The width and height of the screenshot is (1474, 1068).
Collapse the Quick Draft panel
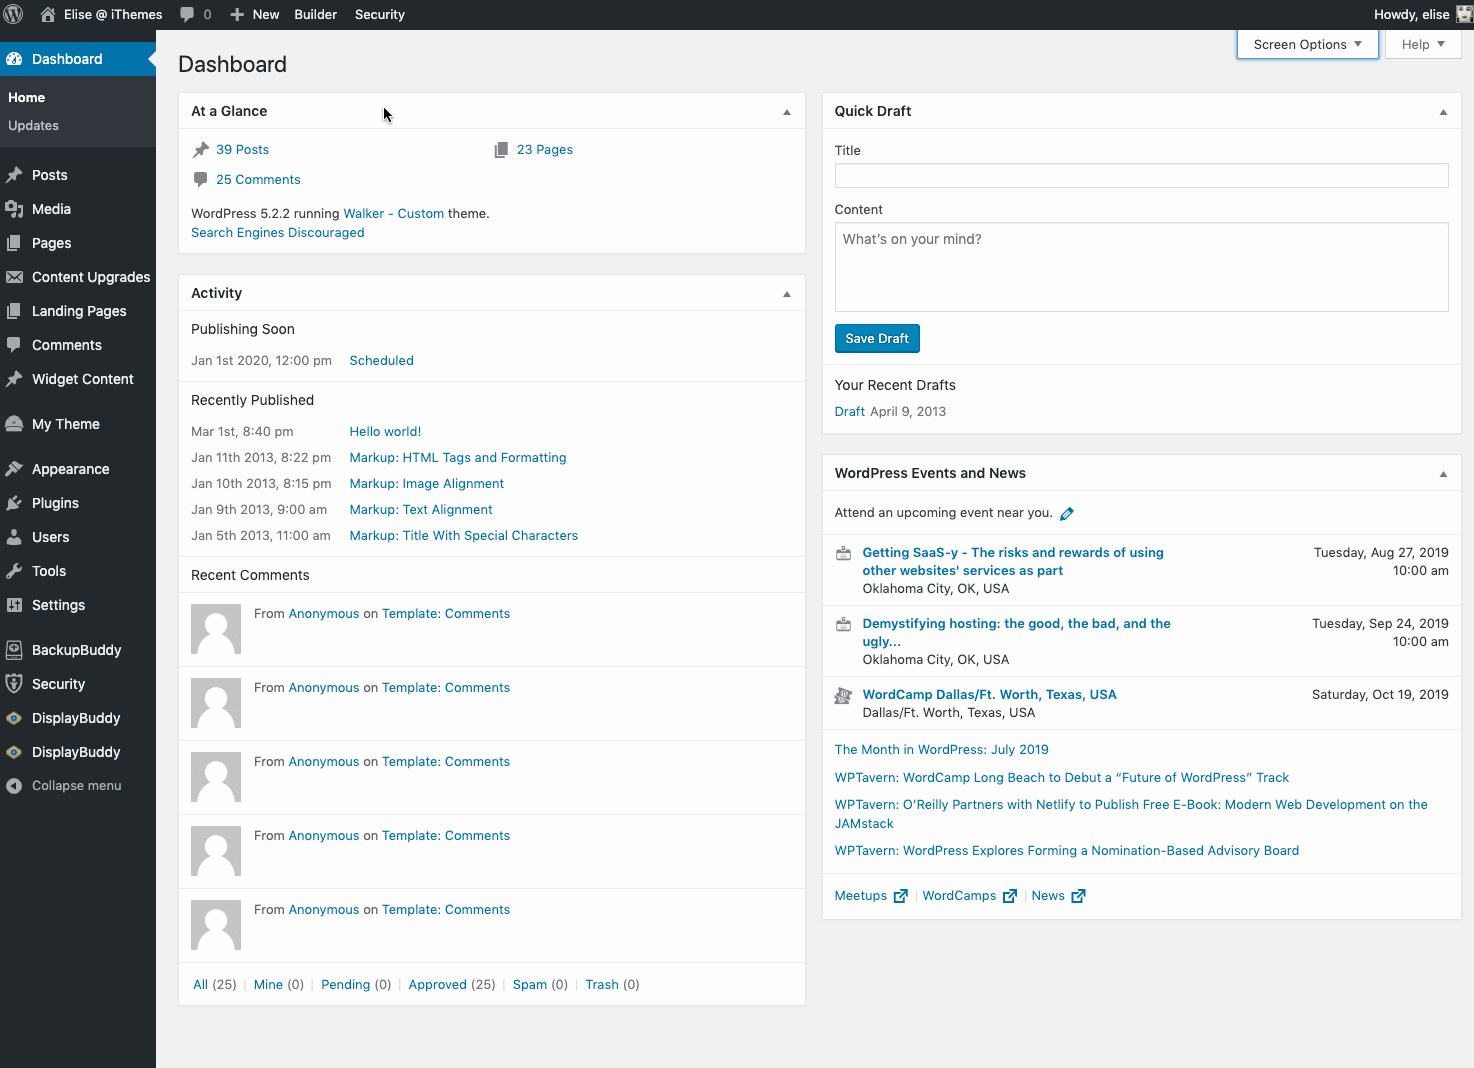1443,112
